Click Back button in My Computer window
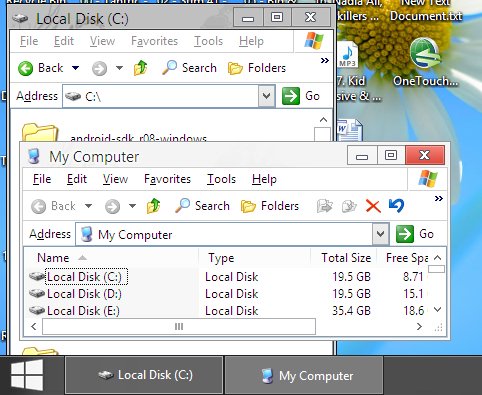 [53, 206]
